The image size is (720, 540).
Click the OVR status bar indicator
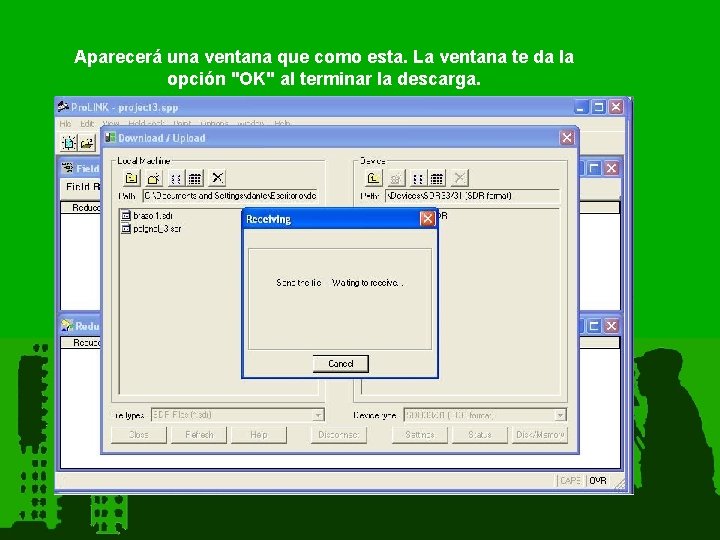(598, 480)
